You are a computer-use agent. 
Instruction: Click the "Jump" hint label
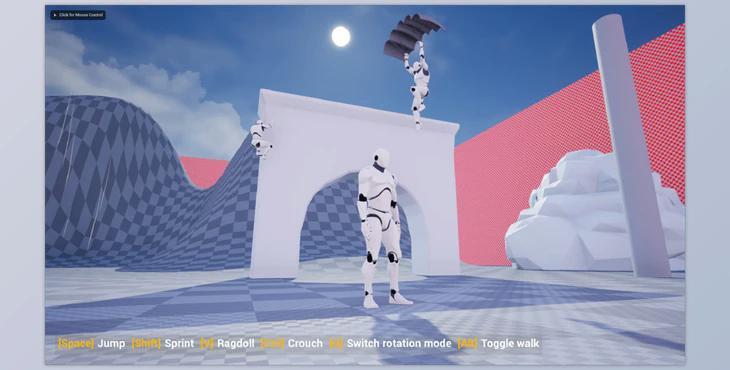point(111,343)
